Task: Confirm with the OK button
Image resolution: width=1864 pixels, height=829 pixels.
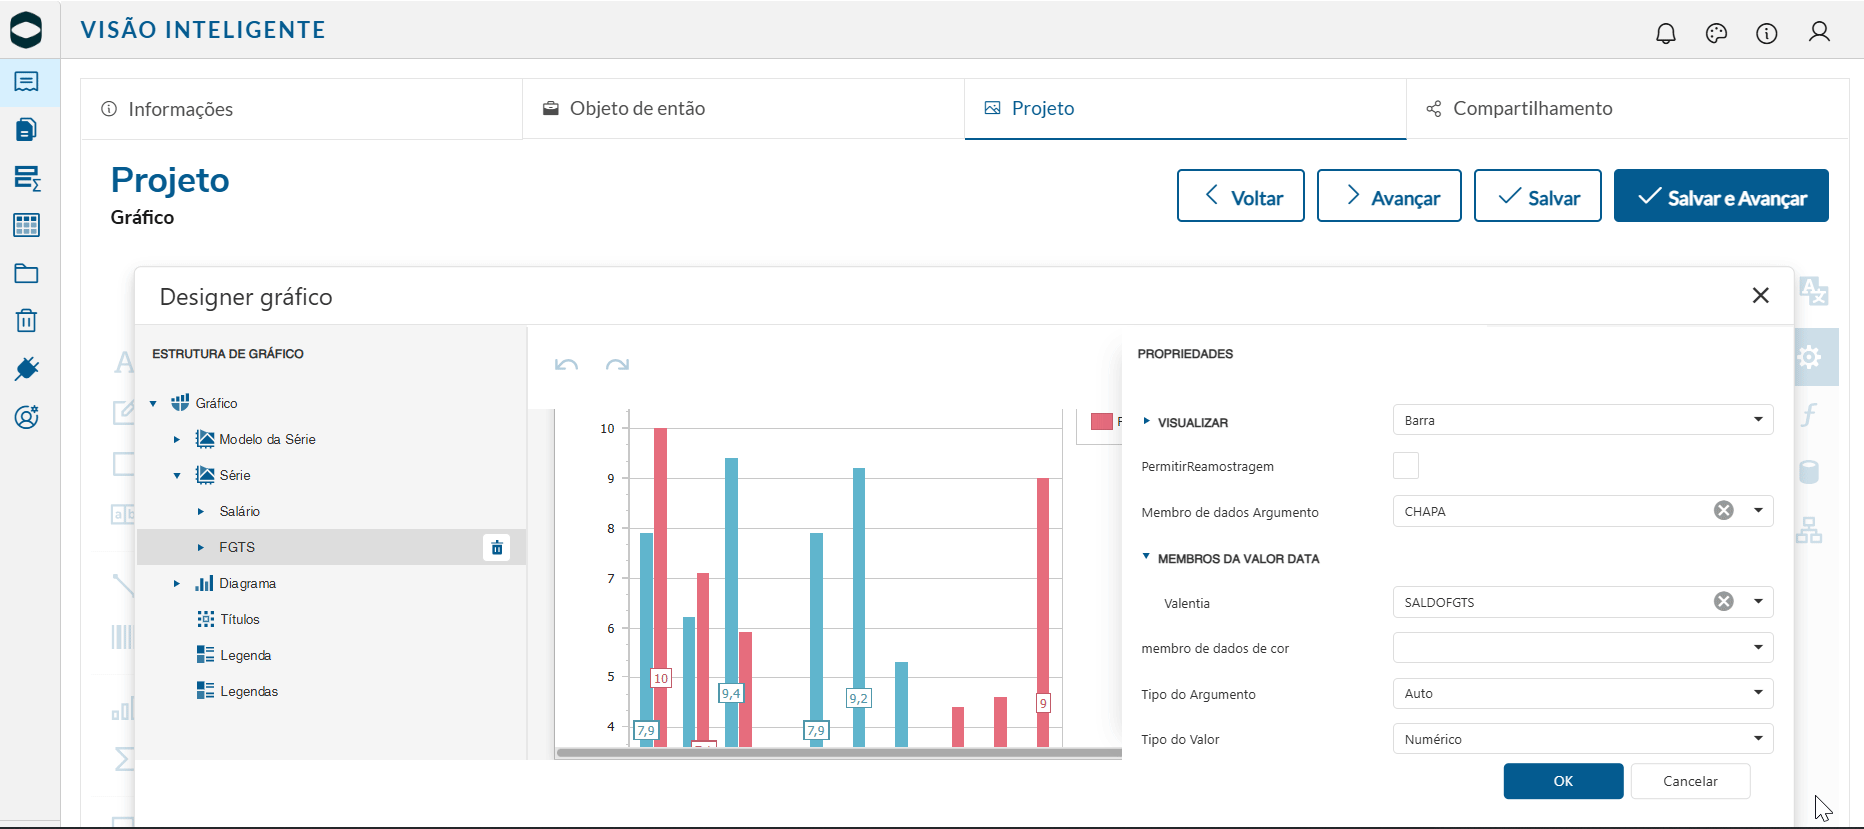Action: (x=1563, y=781)
